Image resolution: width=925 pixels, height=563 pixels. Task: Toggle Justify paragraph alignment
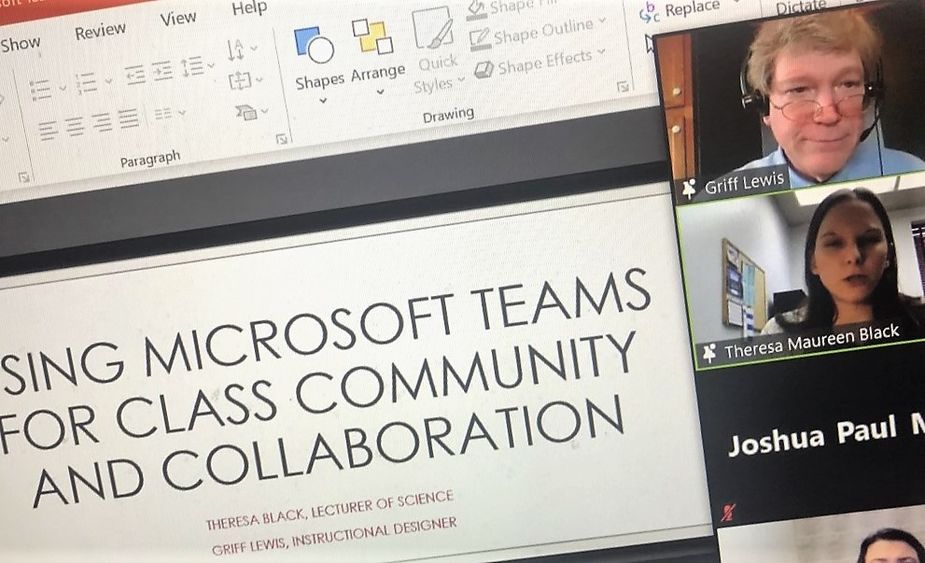pyautogui.click(x=129, y=119)
